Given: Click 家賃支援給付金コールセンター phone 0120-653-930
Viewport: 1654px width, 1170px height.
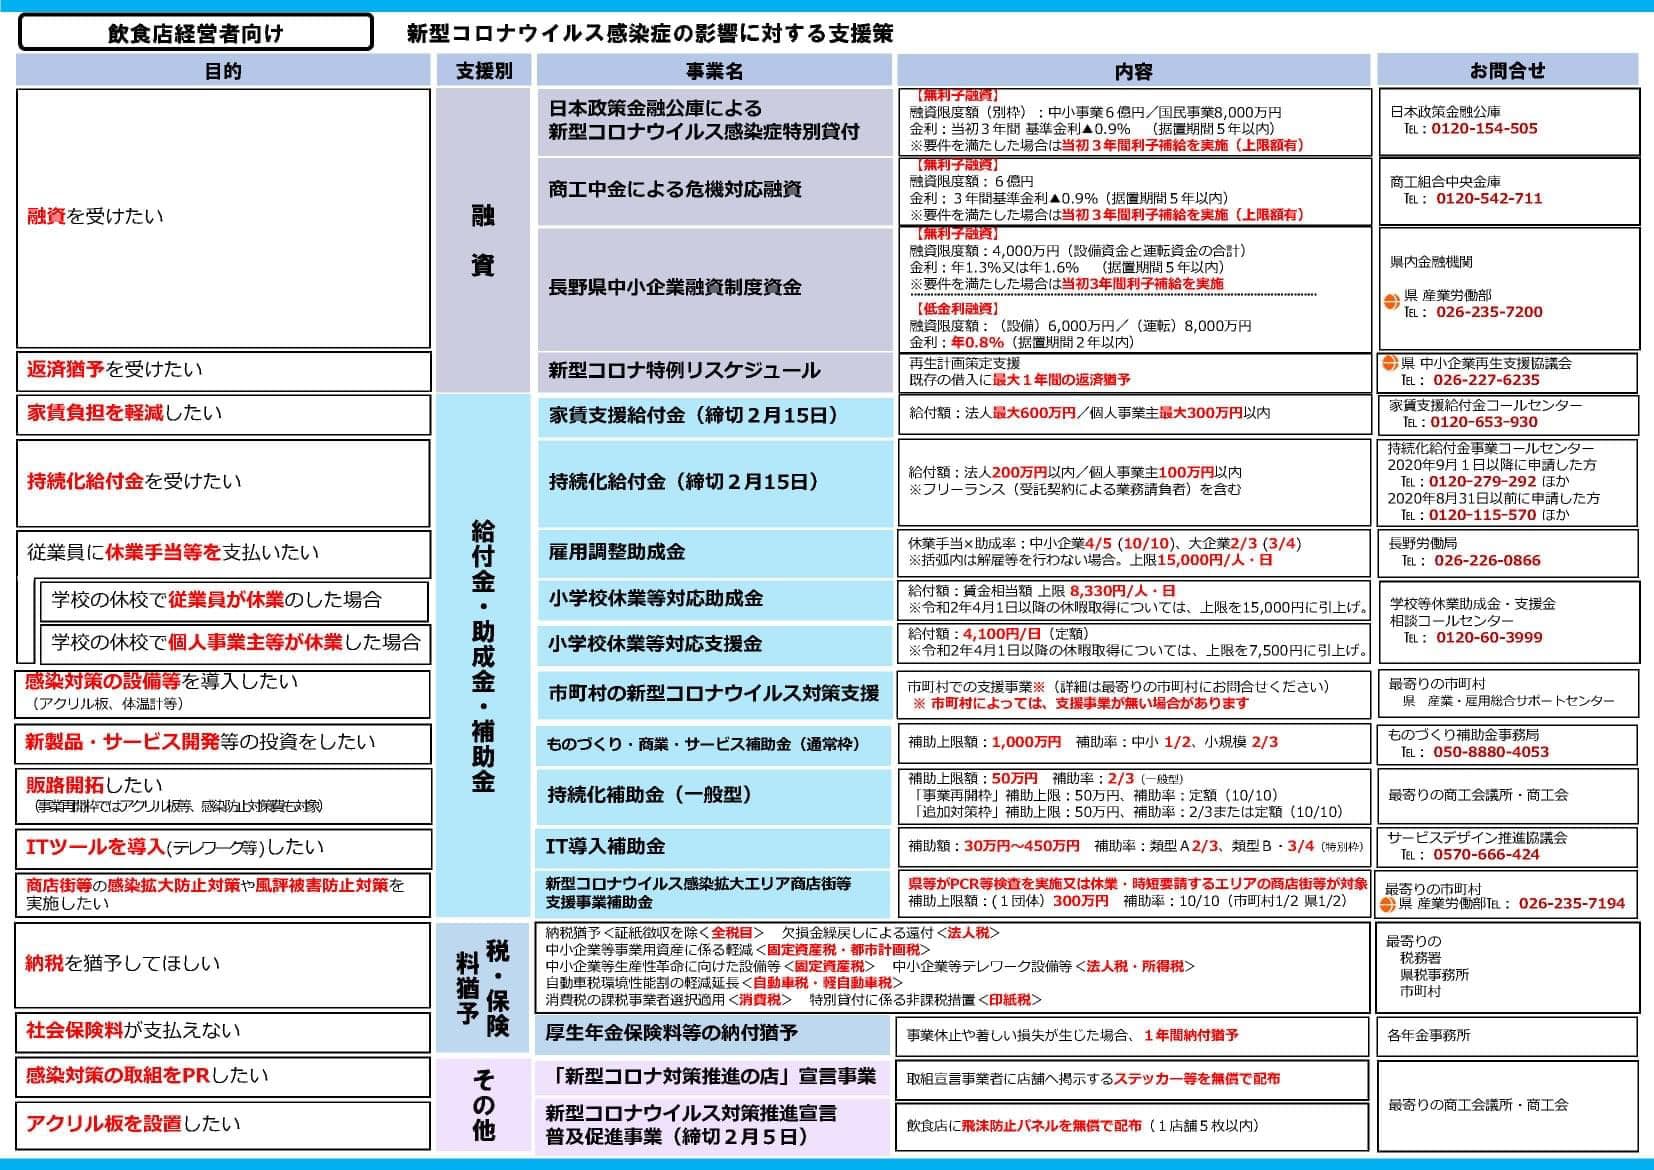Looking at the screenshot, I should [1484, 423].
